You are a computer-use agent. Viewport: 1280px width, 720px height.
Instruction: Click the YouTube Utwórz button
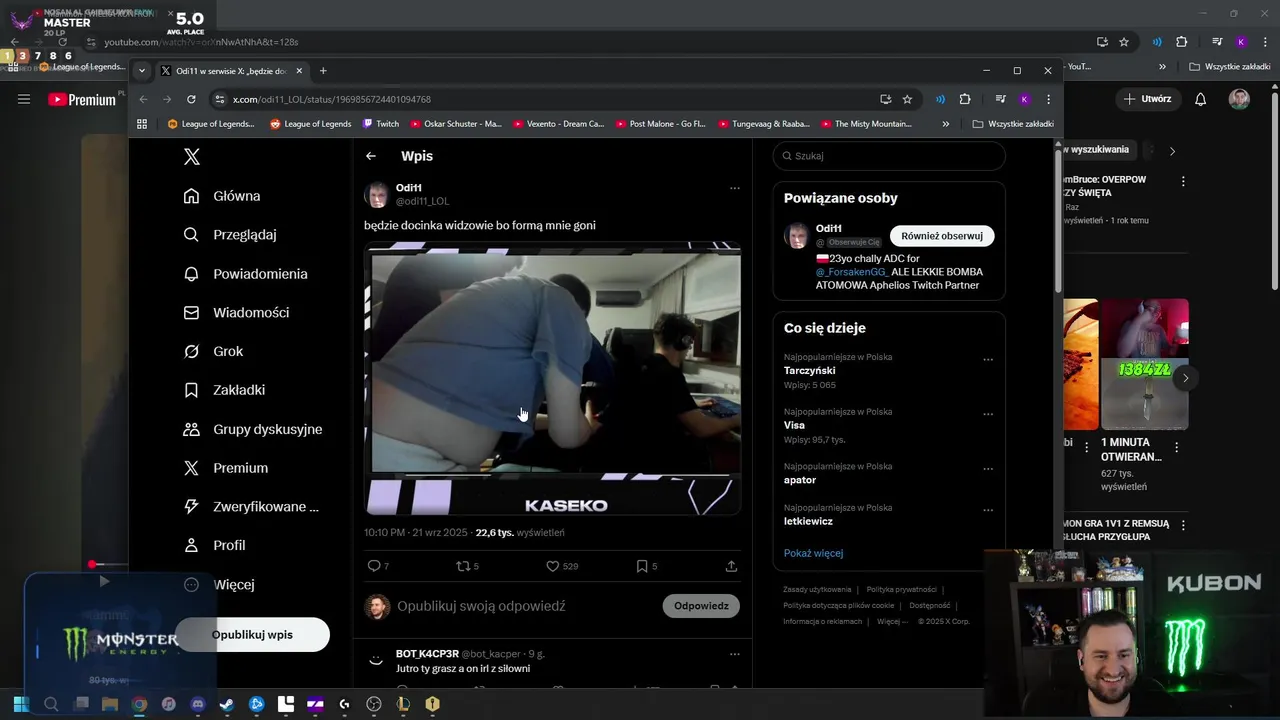[1148, 99]
